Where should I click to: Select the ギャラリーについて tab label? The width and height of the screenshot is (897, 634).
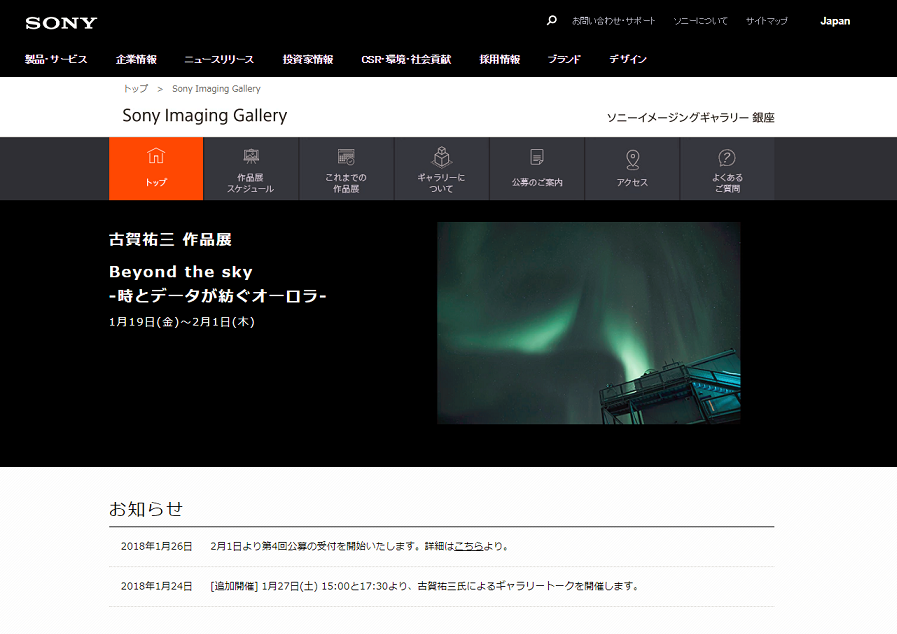point(441,183)
